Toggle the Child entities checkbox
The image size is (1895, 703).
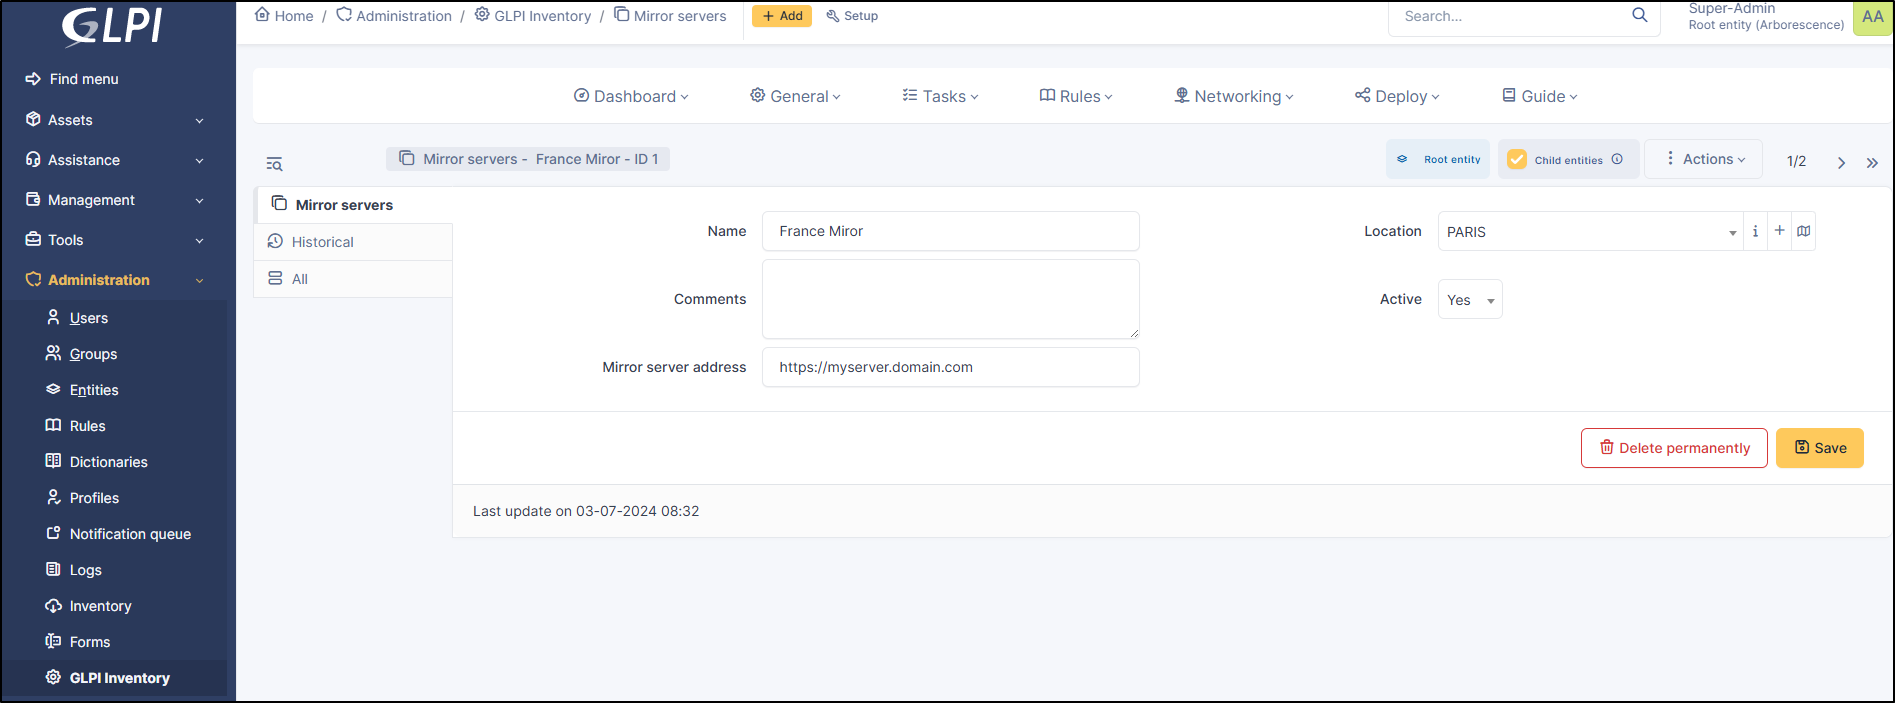click(x=1517, y=160)
